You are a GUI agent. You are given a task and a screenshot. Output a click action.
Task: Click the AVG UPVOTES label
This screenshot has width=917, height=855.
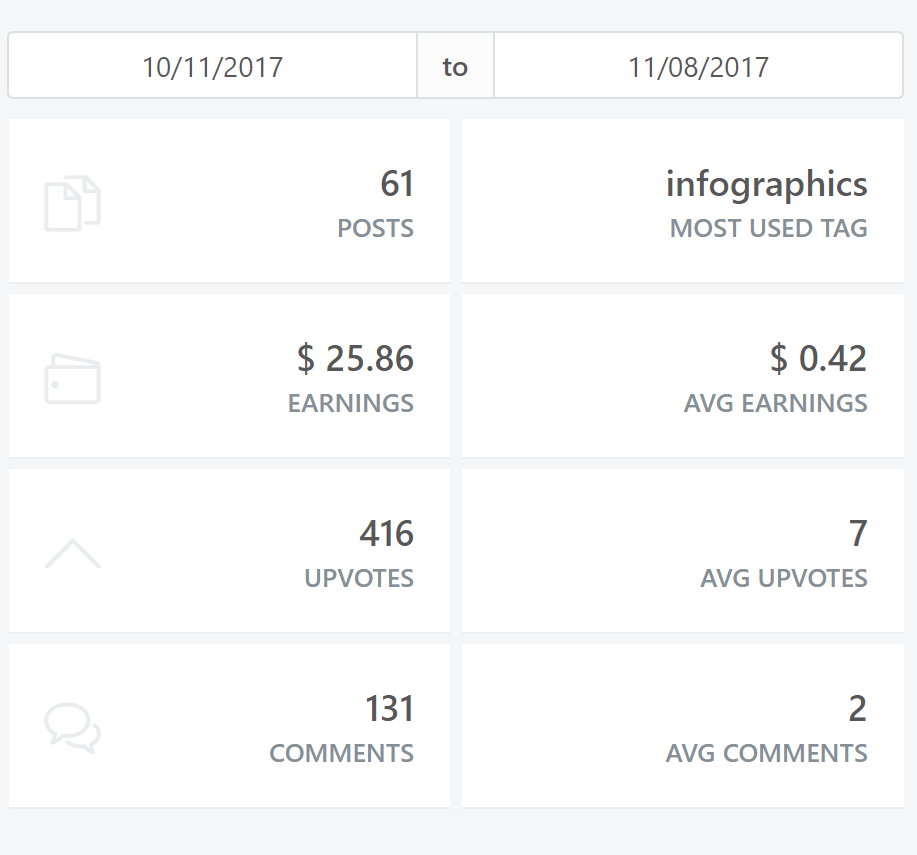click(x=784, y=579)
